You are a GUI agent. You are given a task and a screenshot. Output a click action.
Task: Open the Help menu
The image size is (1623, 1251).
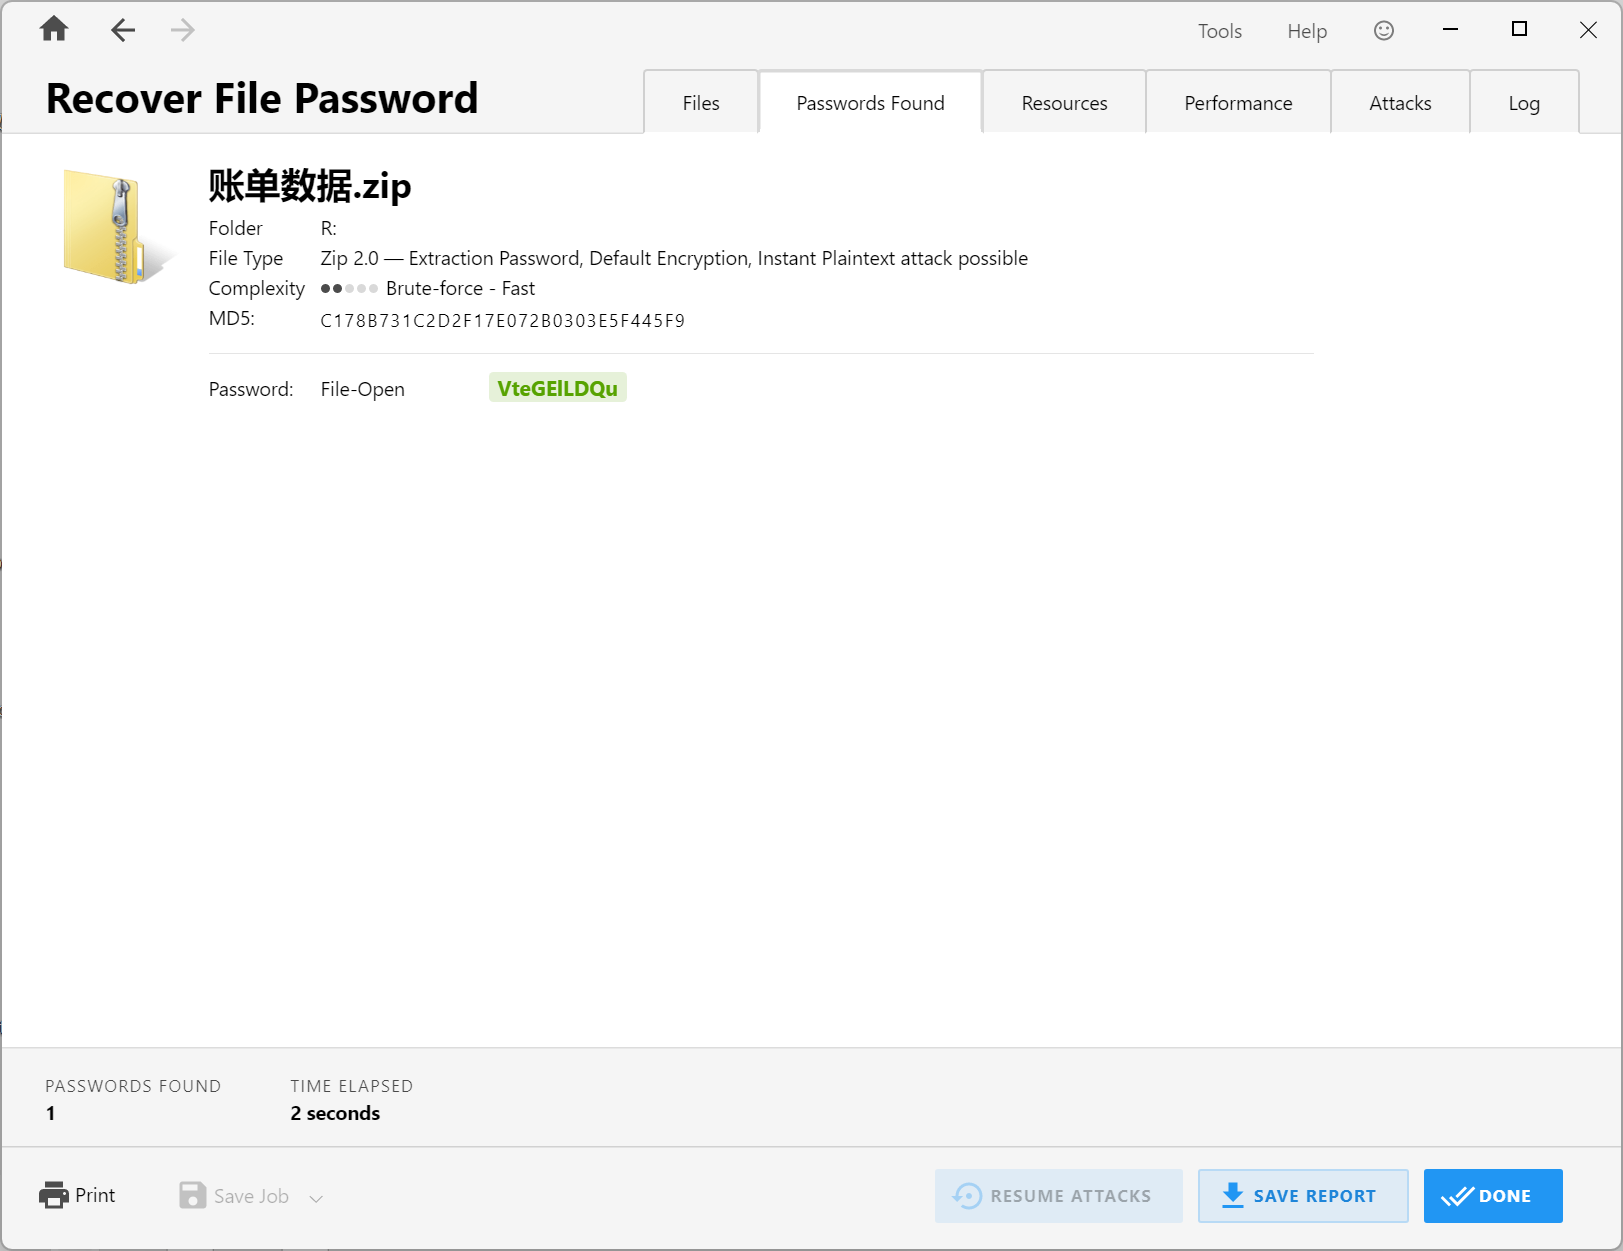1306,31
